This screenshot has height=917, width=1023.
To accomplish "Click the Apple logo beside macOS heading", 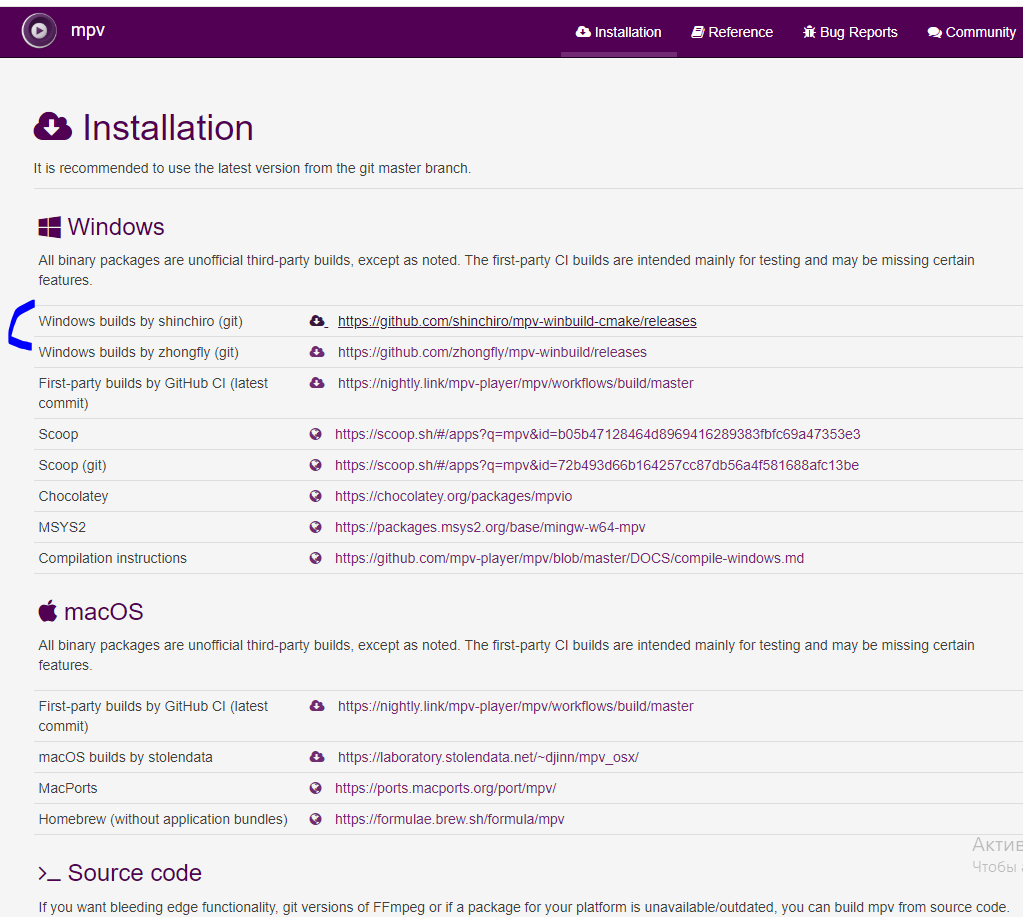I will click(x=48, y=611).
